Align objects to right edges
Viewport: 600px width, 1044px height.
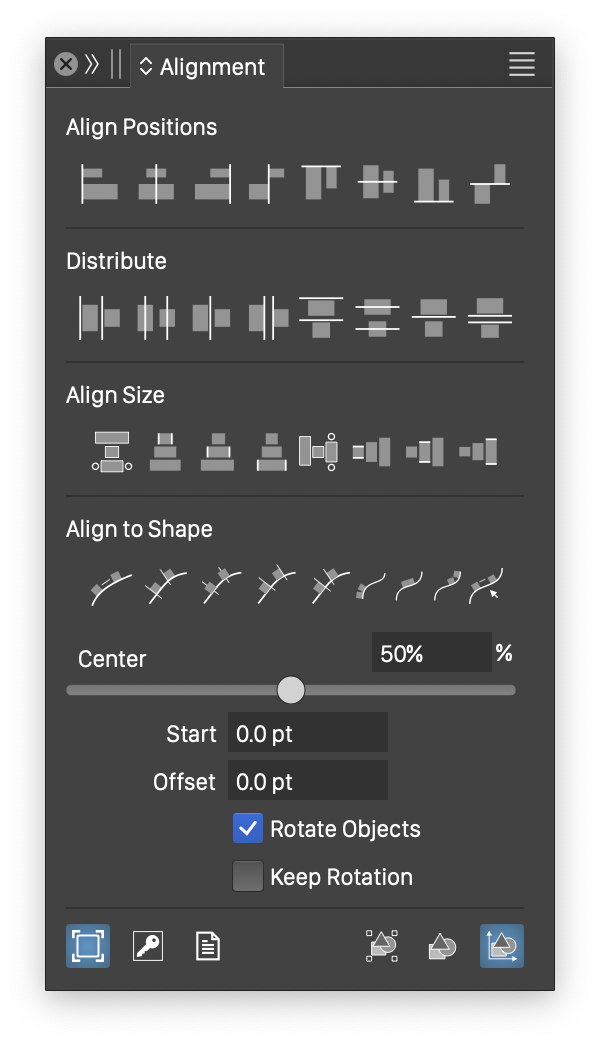[x=212, y=184]
